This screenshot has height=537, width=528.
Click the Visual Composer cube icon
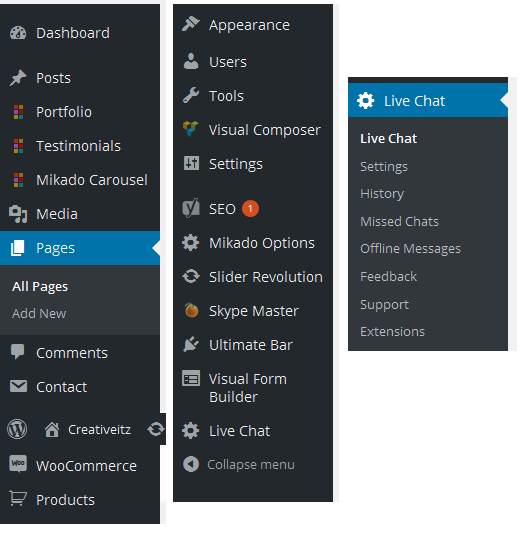191,129
